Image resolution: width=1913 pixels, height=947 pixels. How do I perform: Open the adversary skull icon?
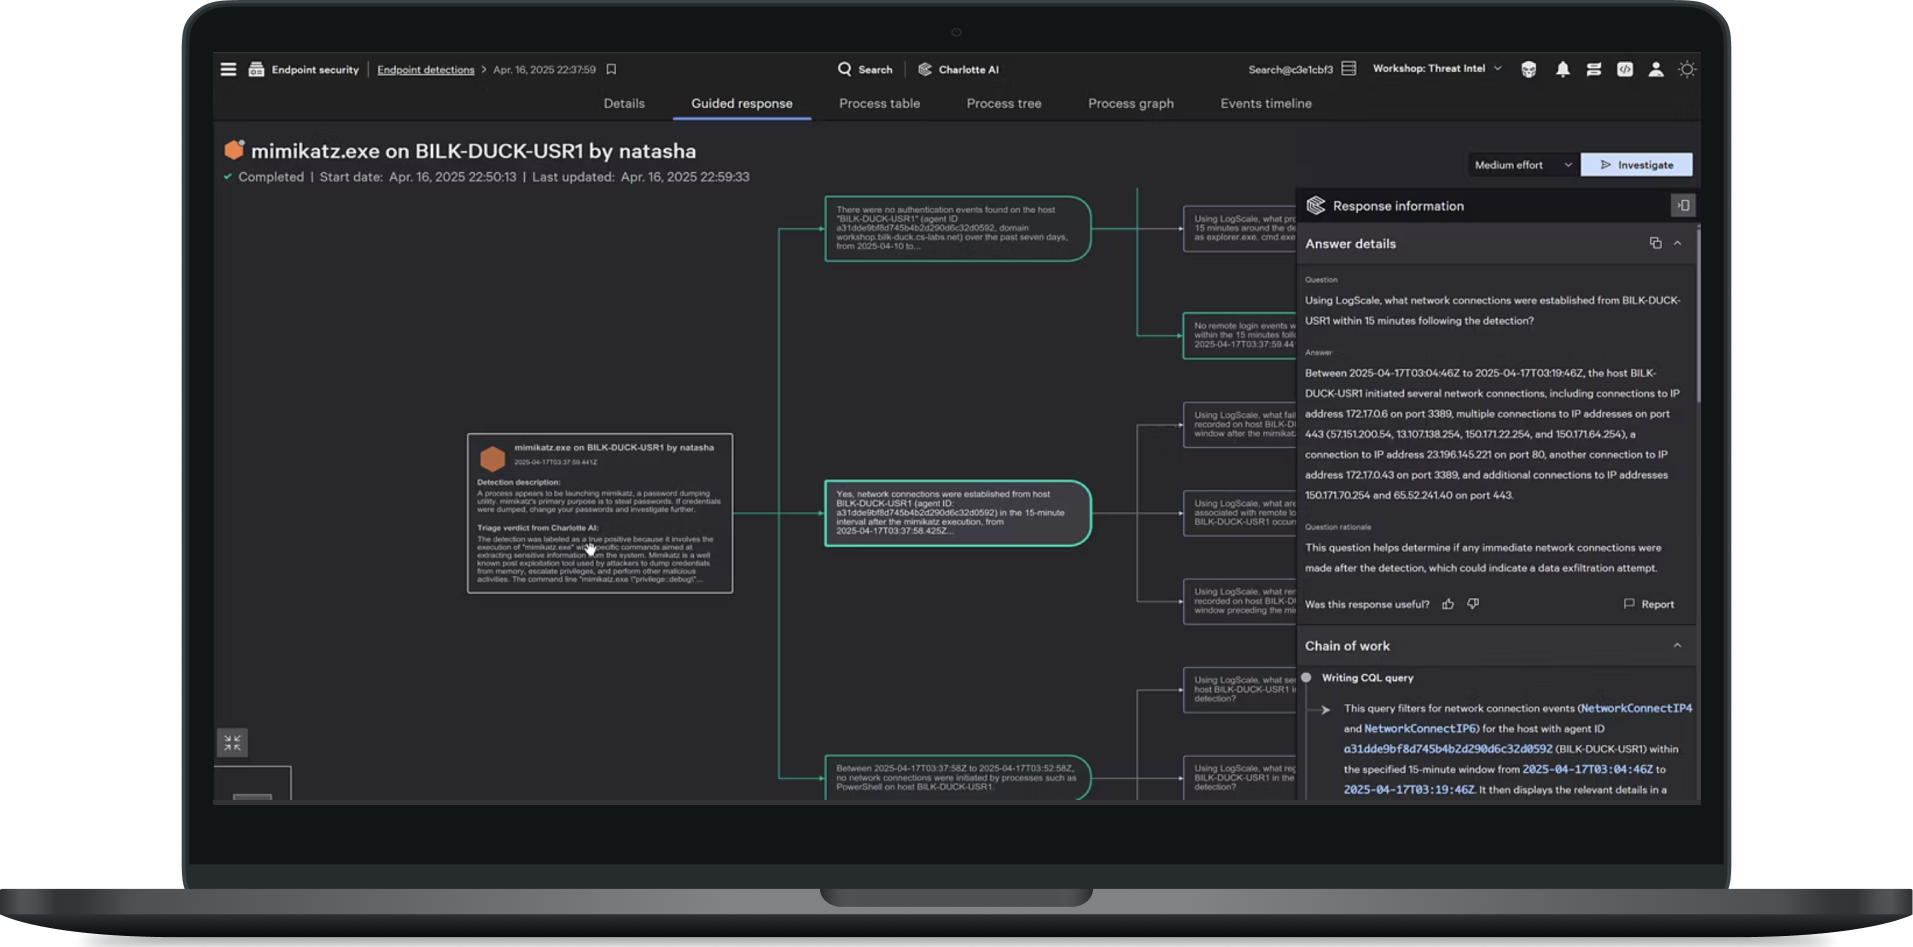pyautogui.click(x=1529, y=69)
